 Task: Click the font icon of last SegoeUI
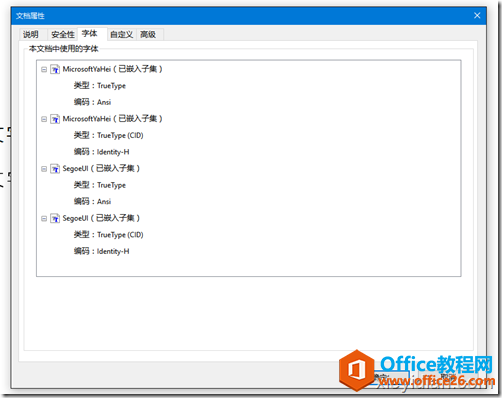pos(55,218)
